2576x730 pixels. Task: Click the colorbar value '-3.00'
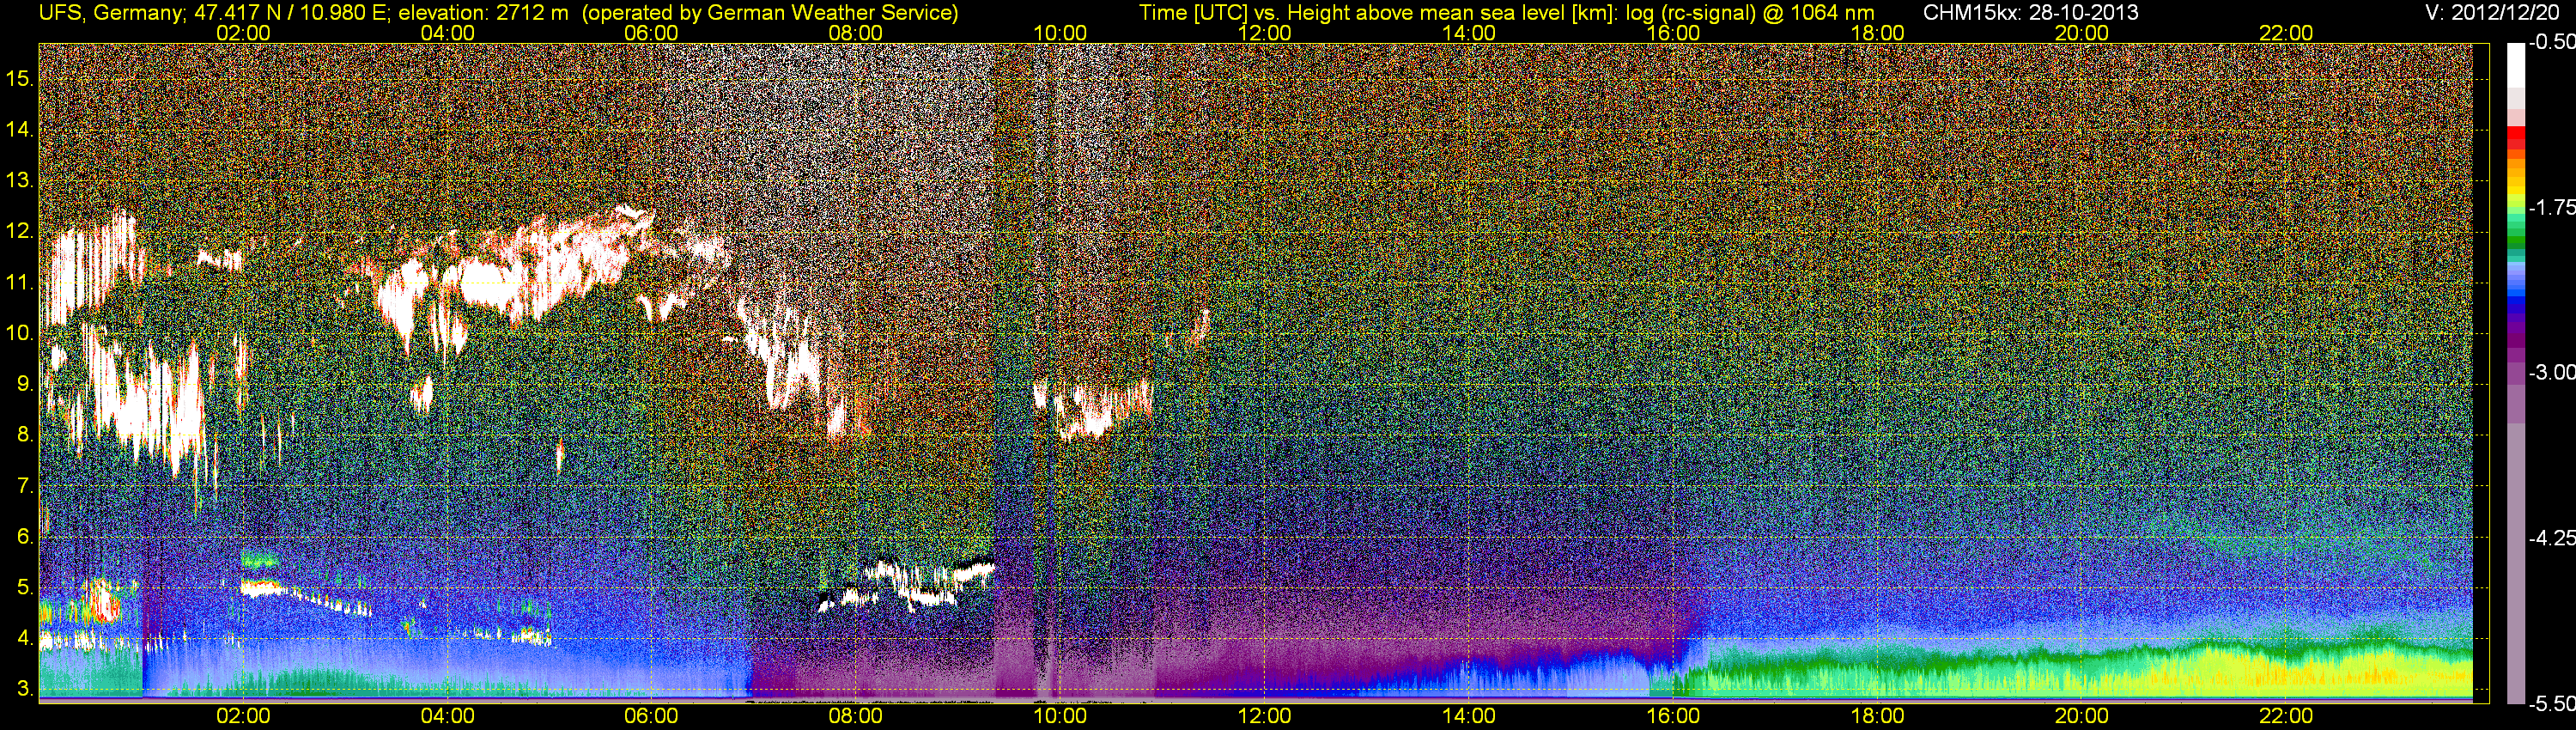point(2551,372)
